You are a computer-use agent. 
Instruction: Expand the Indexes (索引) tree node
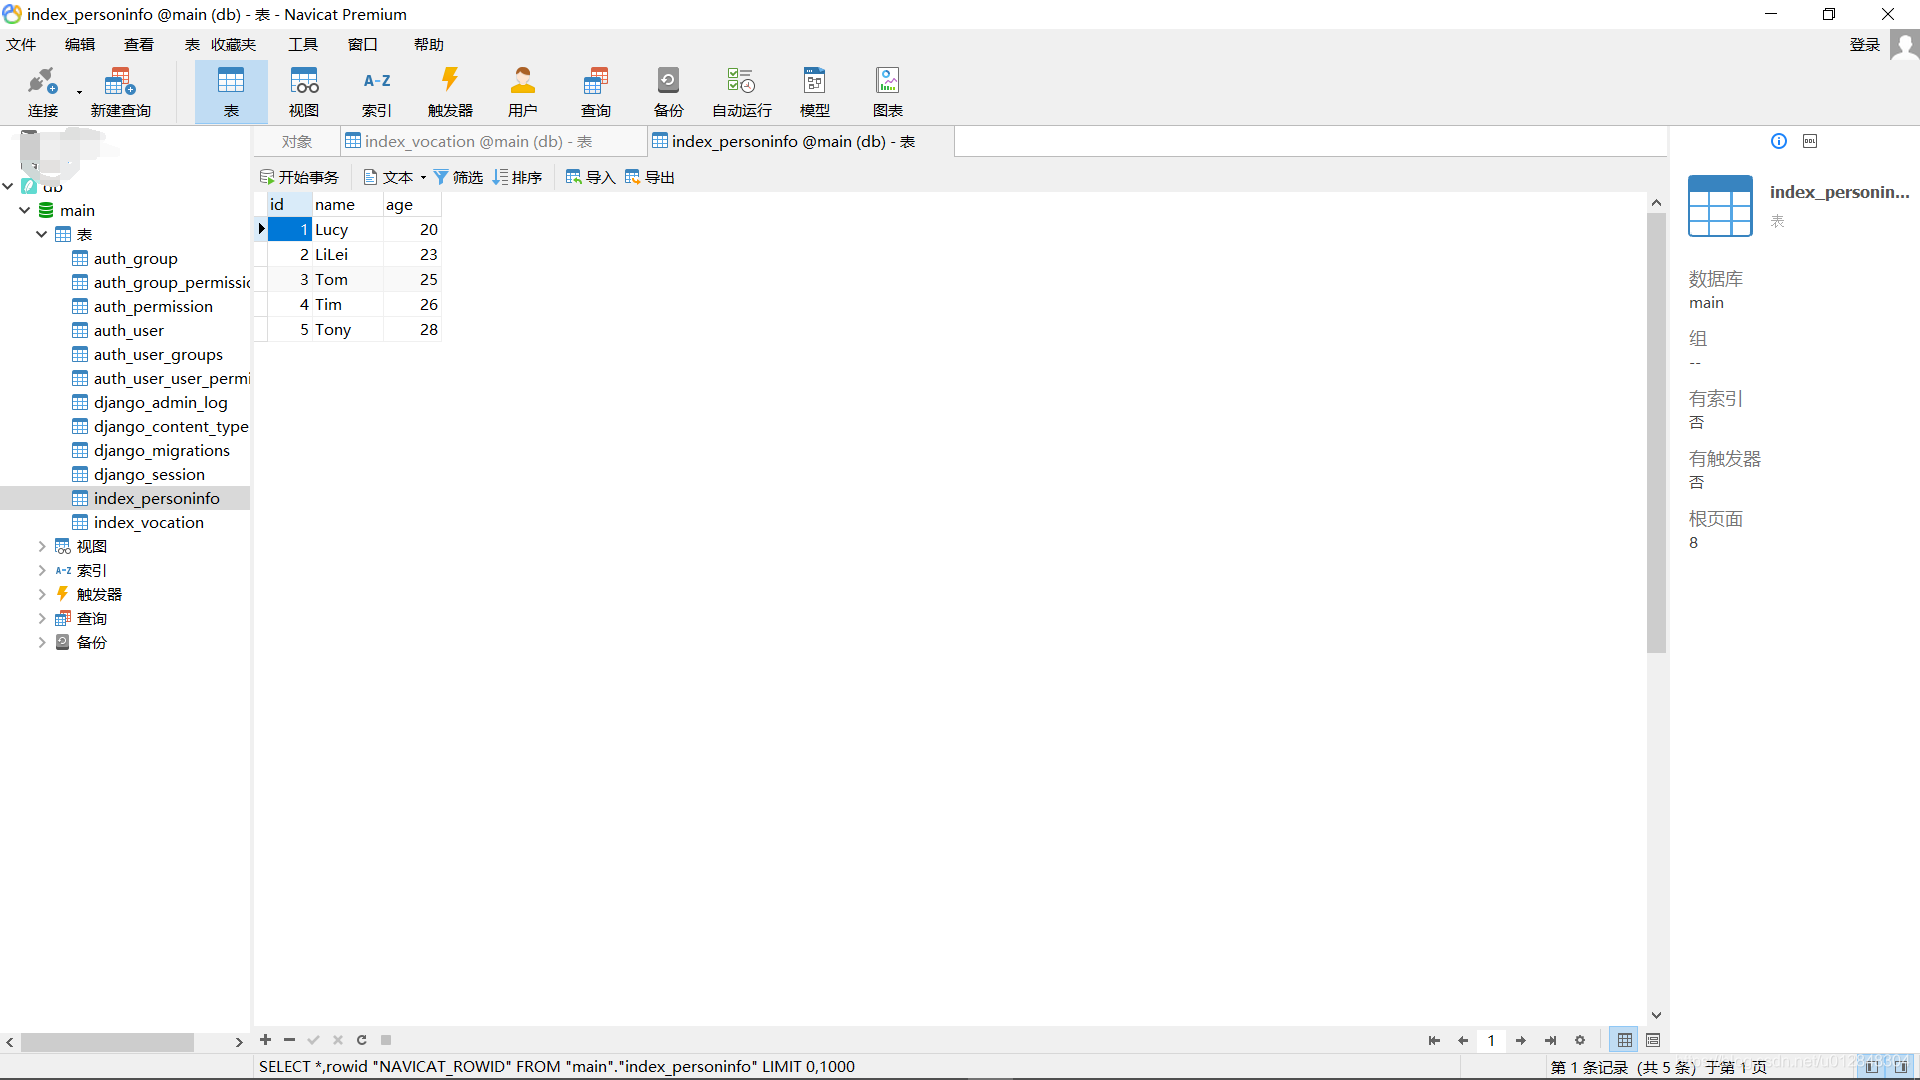coord(41,570)
